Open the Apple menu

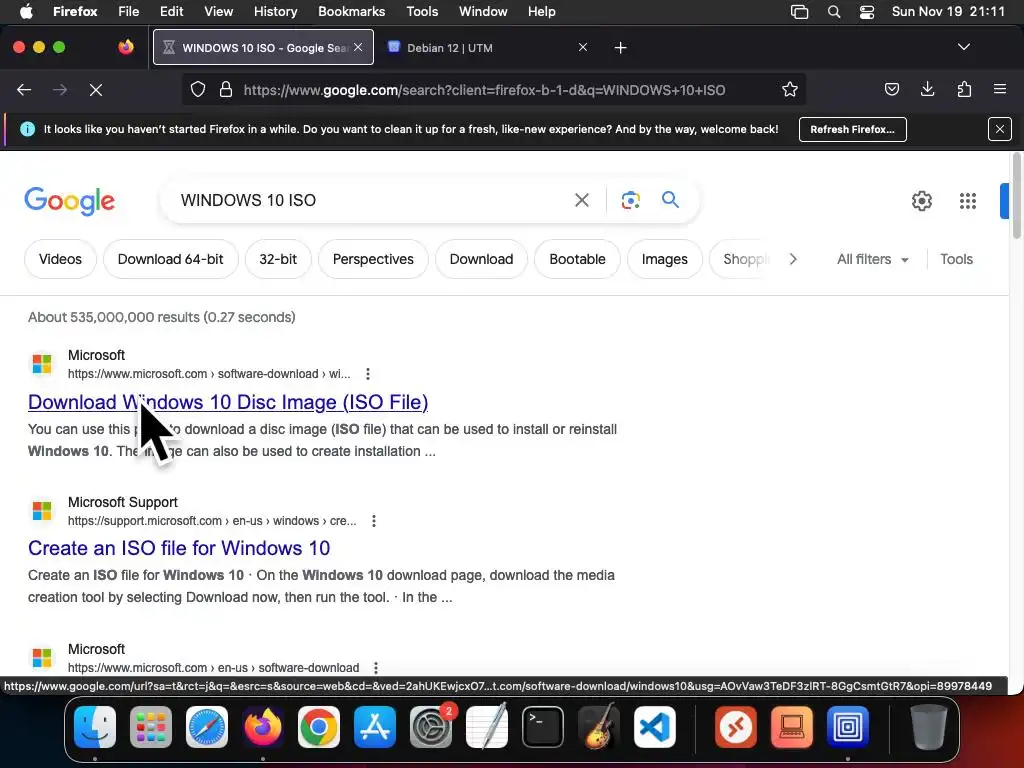tap(26, 11)
